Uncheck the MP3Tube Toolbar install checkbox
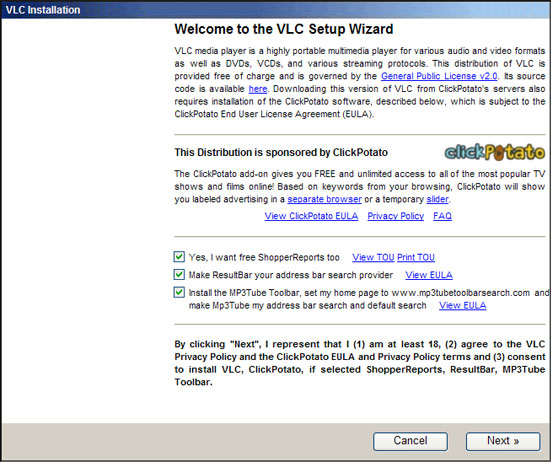 click(x=179, y=292)
